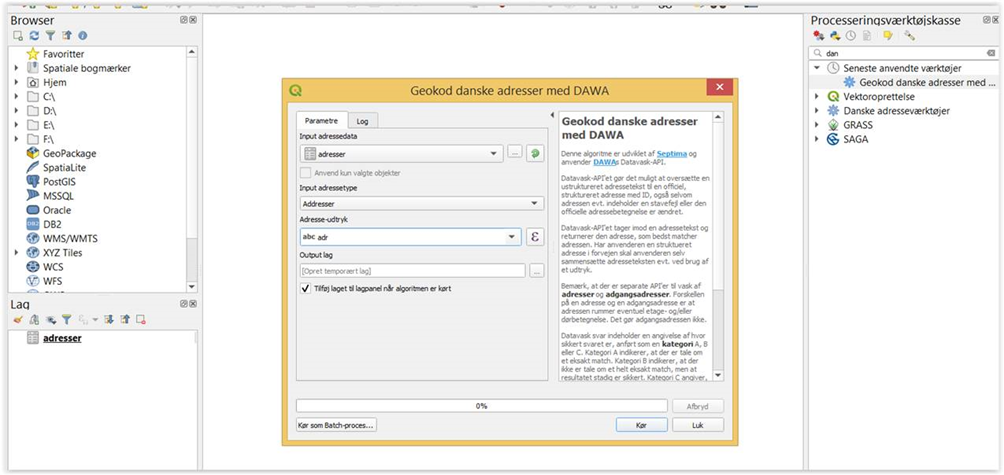Image resolution: width=1004 pixels, height=475 pixels.
Task: Click the toolbox search field
Action: pyautogui.click(x=903, y=53)
